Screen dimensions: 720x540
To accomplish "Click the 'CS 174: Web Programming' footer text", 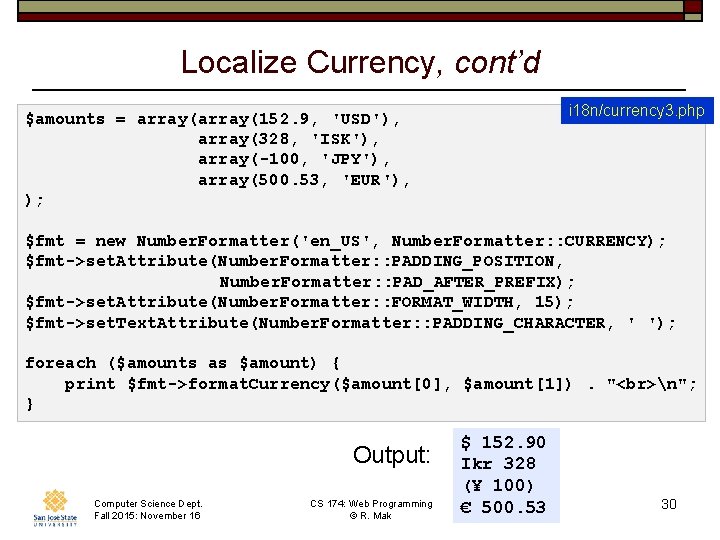I will (371, 504).
